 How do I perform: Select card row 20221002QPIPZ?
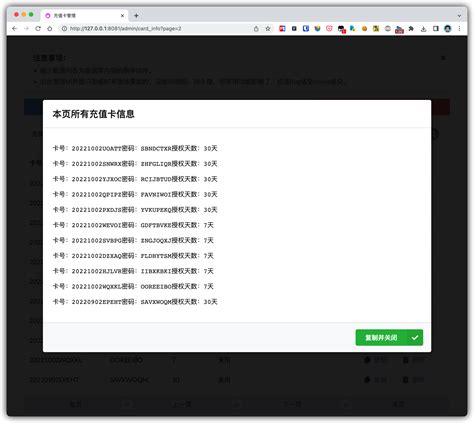(135, 194)
